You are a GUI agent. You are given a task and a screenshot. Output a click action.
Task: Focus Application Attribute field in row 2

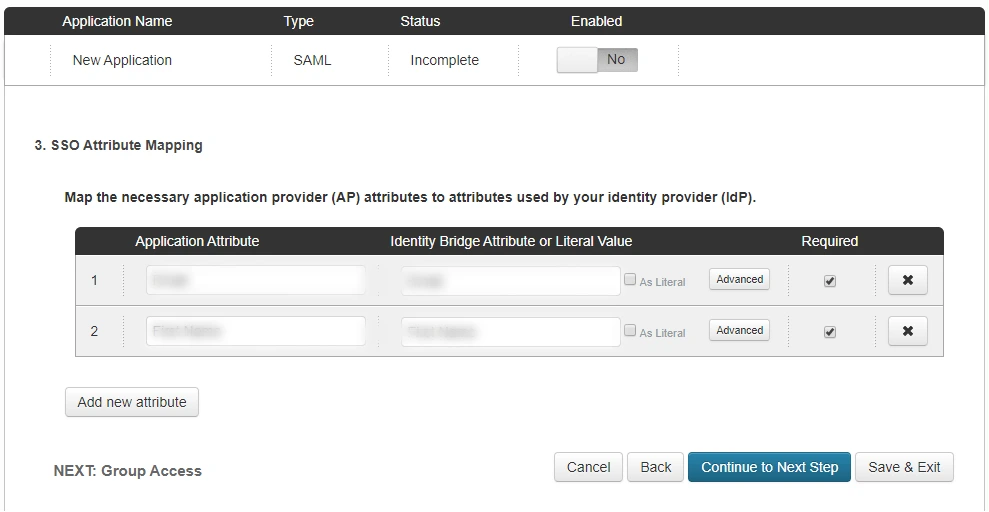255,331
